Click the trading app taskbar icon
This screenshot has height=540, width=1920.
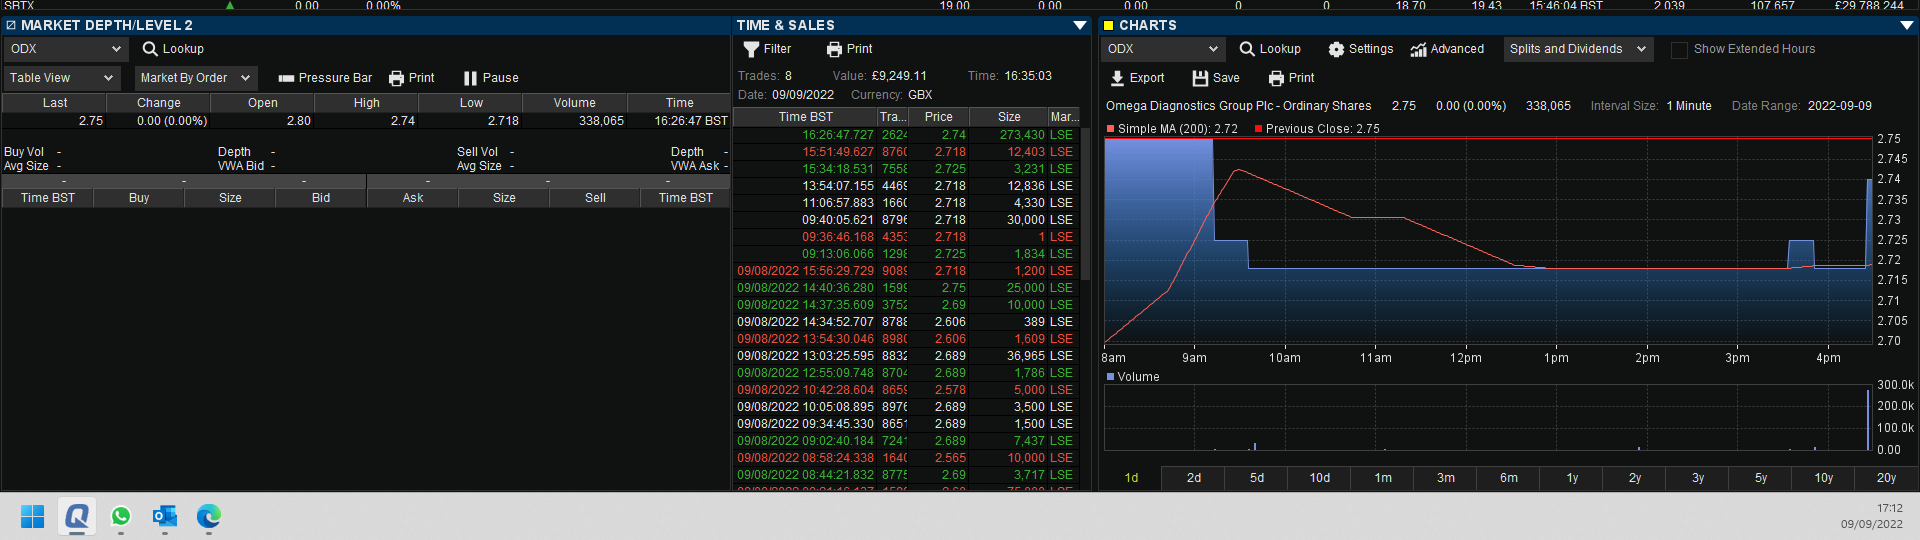(77, 516)
